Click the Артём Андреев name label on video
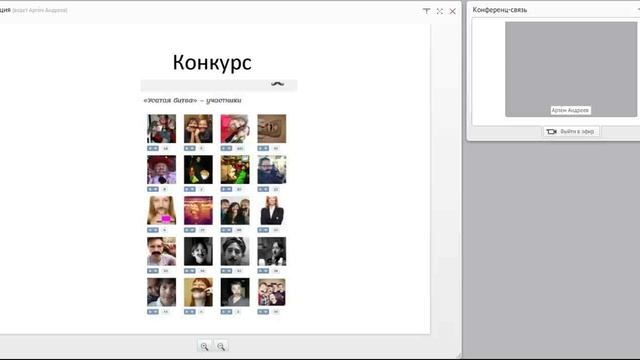The width and height of the screenshot is (640, 360). (x=570, y=110)
